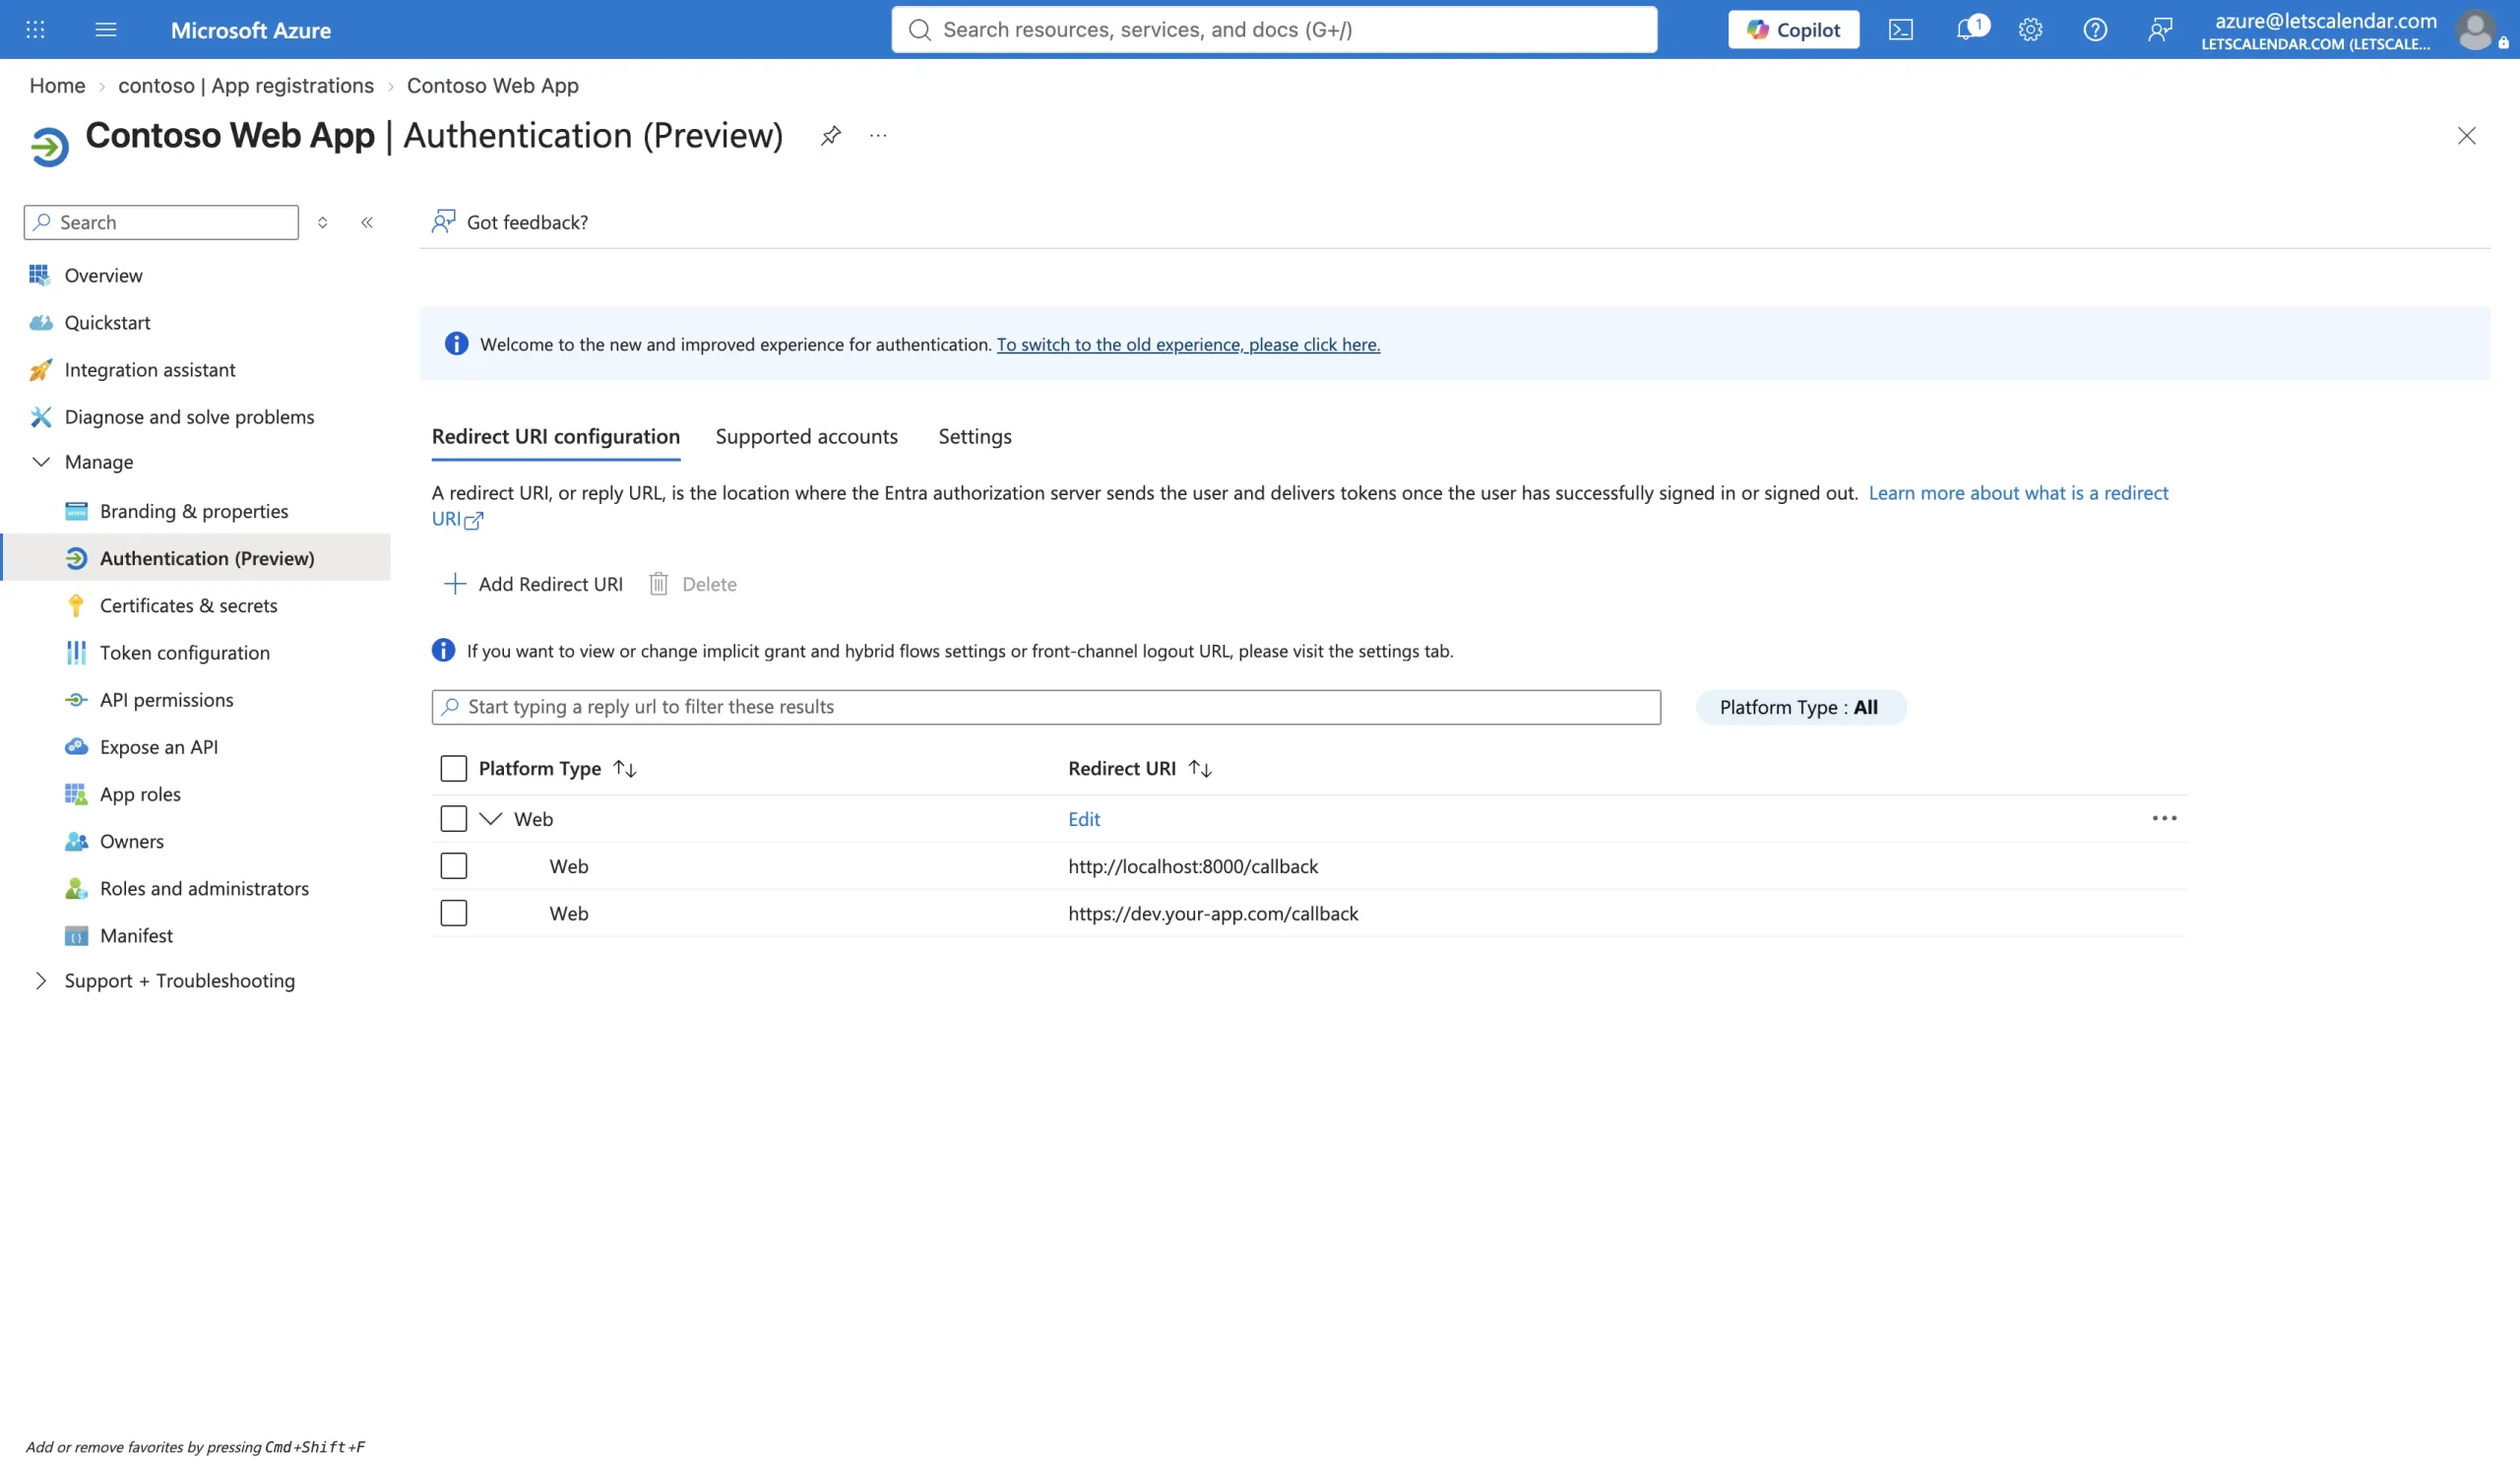This screenshot has height=1459, width=2520.
Task: Click the Delete trash icon
Action: [x=658, y=584]
